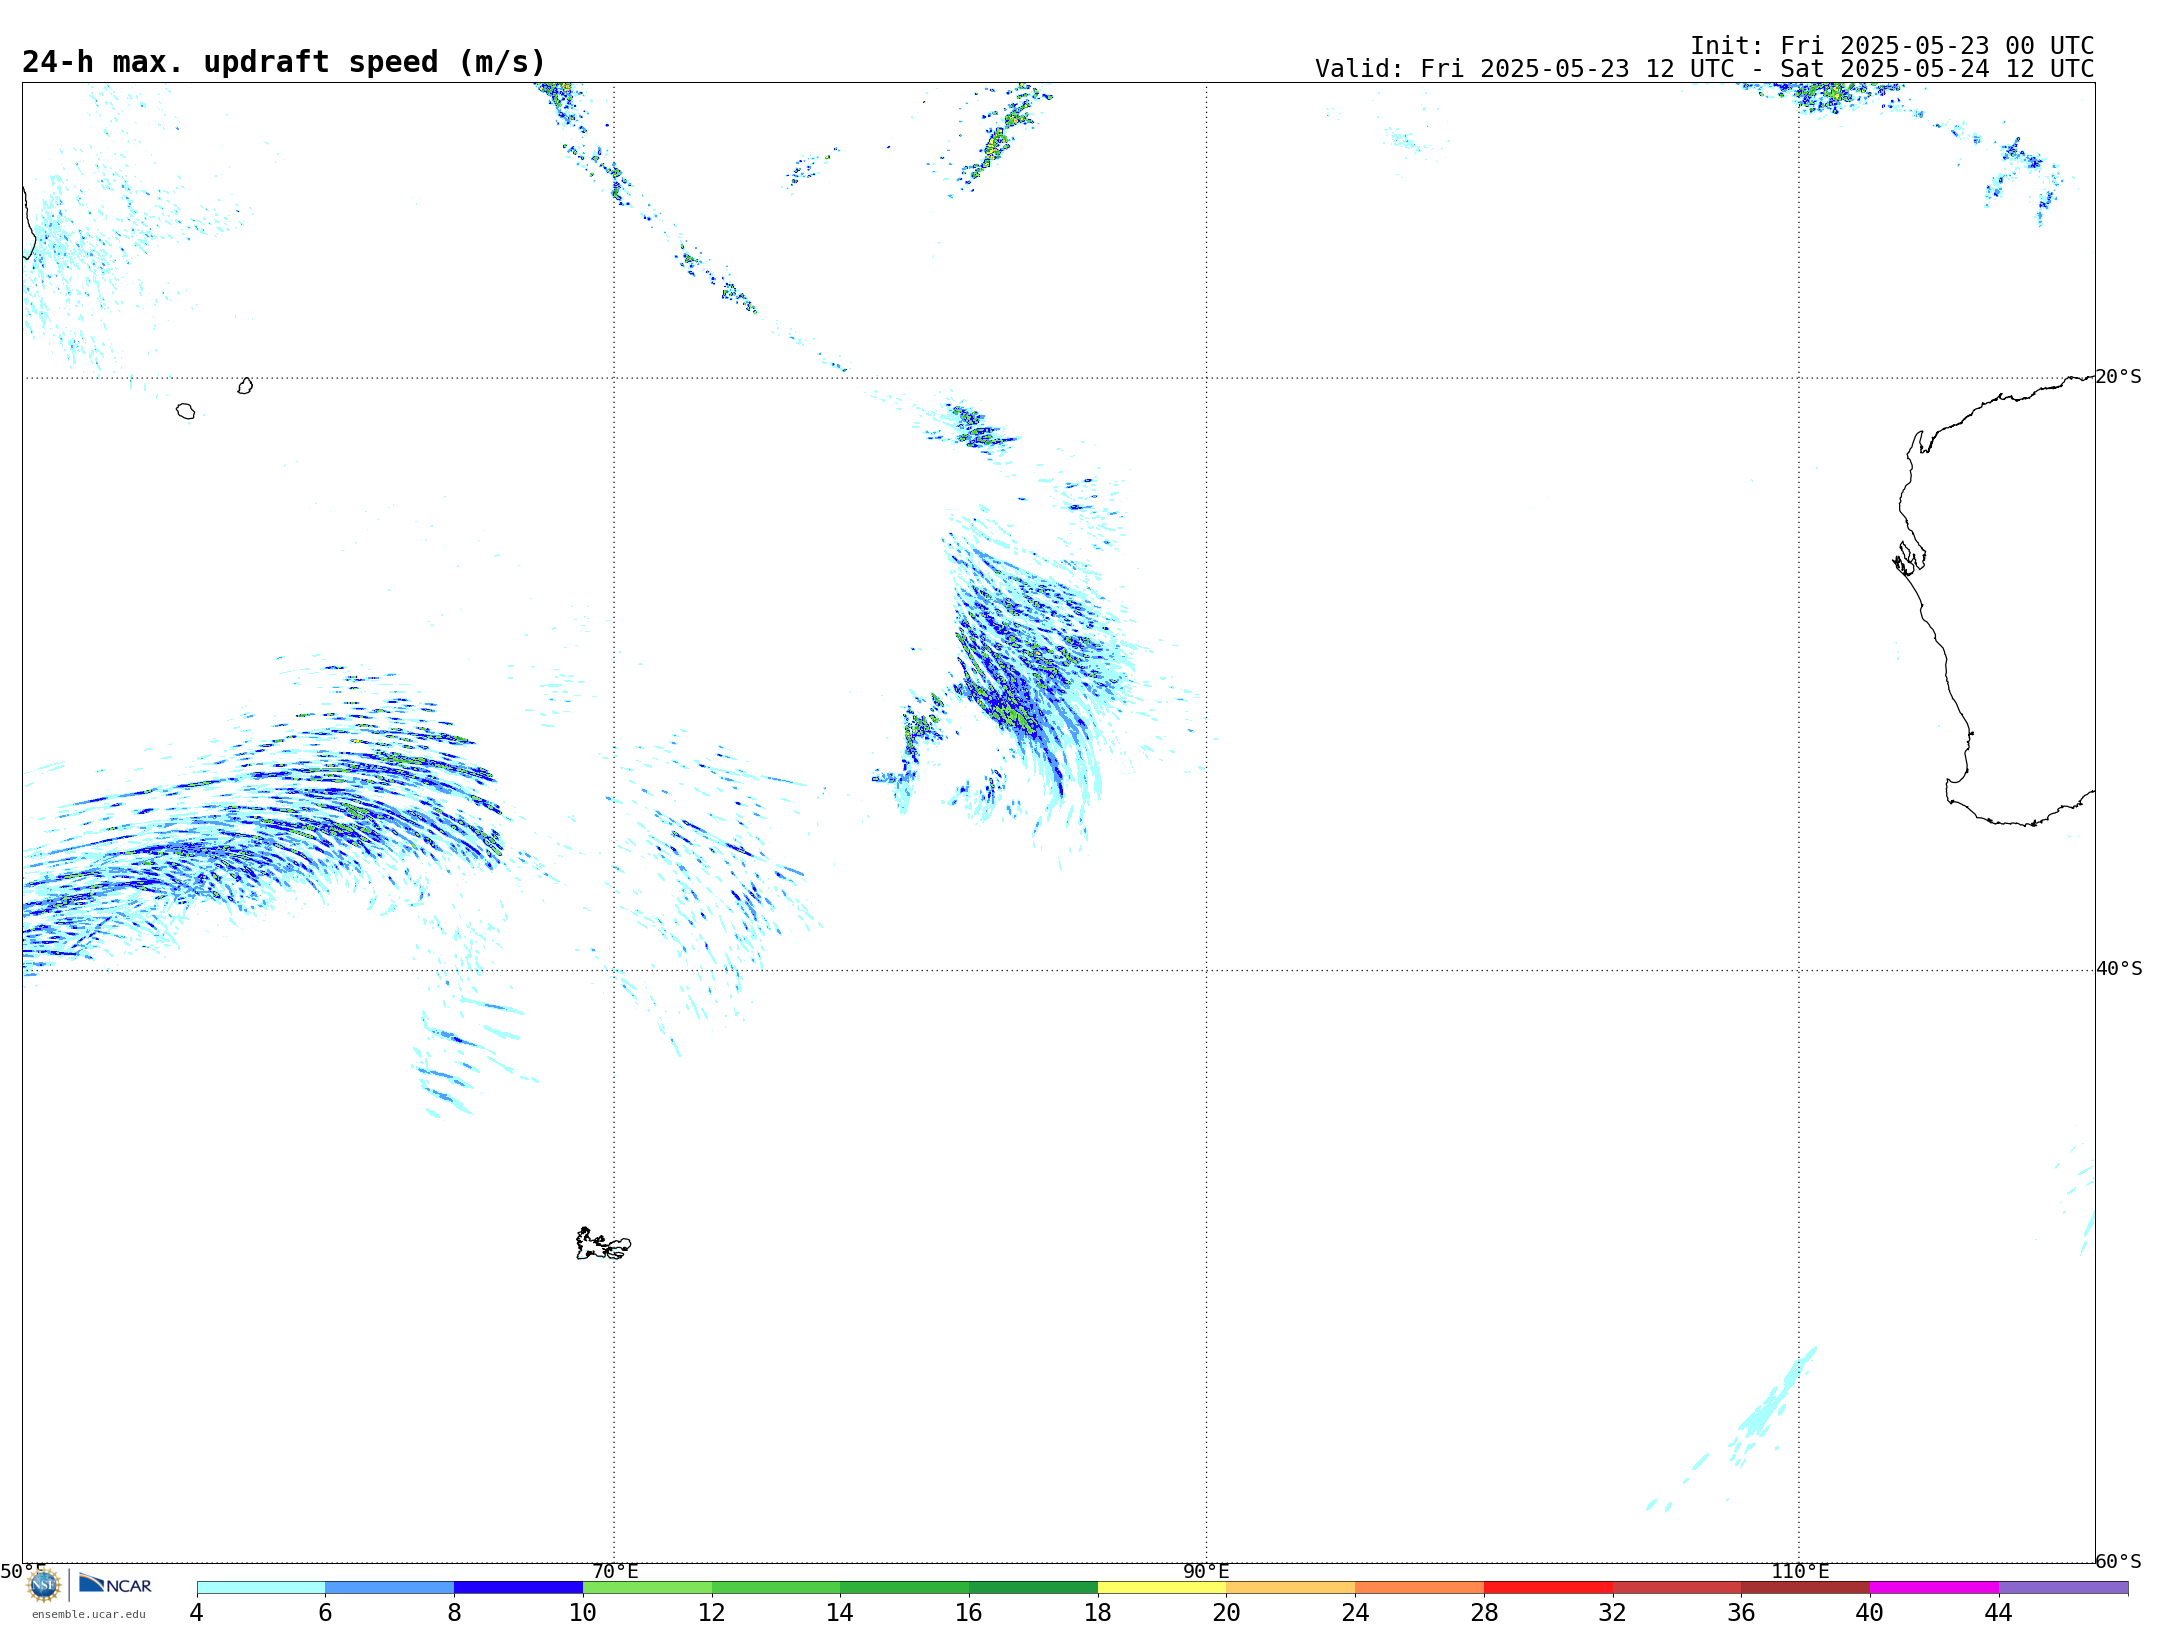Image resolution: width=2160 pixels, height=1626 pixels.
Task: Select the dark blue 8–10 m/s swatch
Action: point(519,1588)
